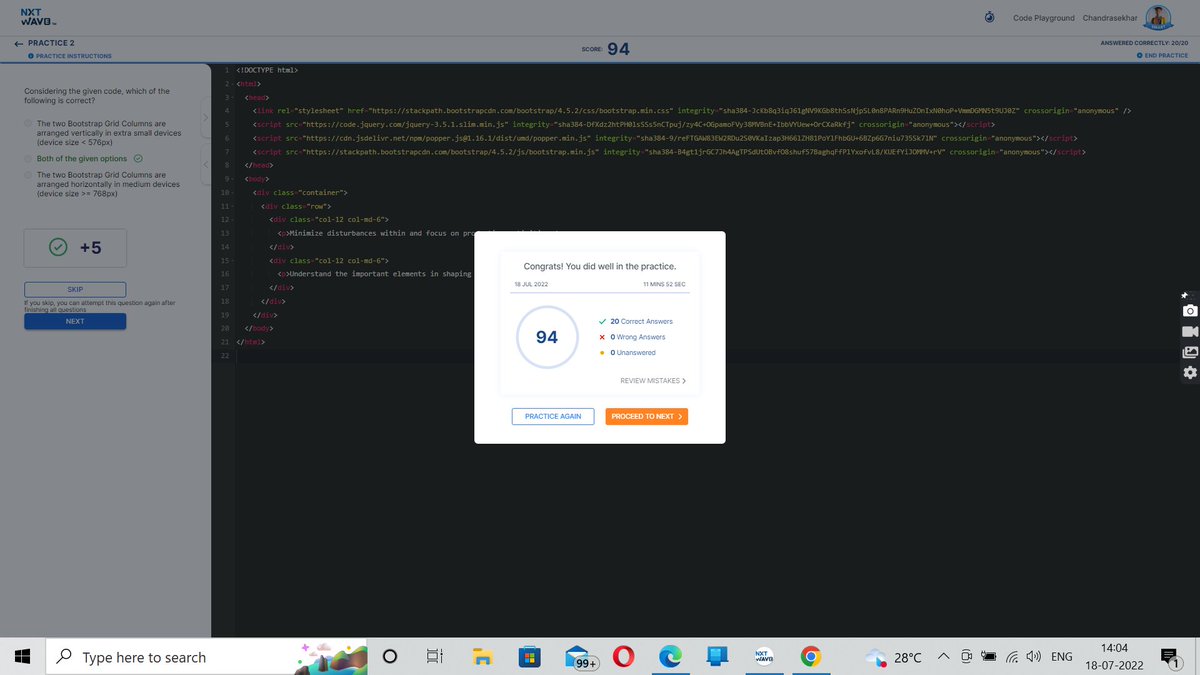
Task: Open Chandrasekhar profile avatar
Action: [x=1158, y=17]
